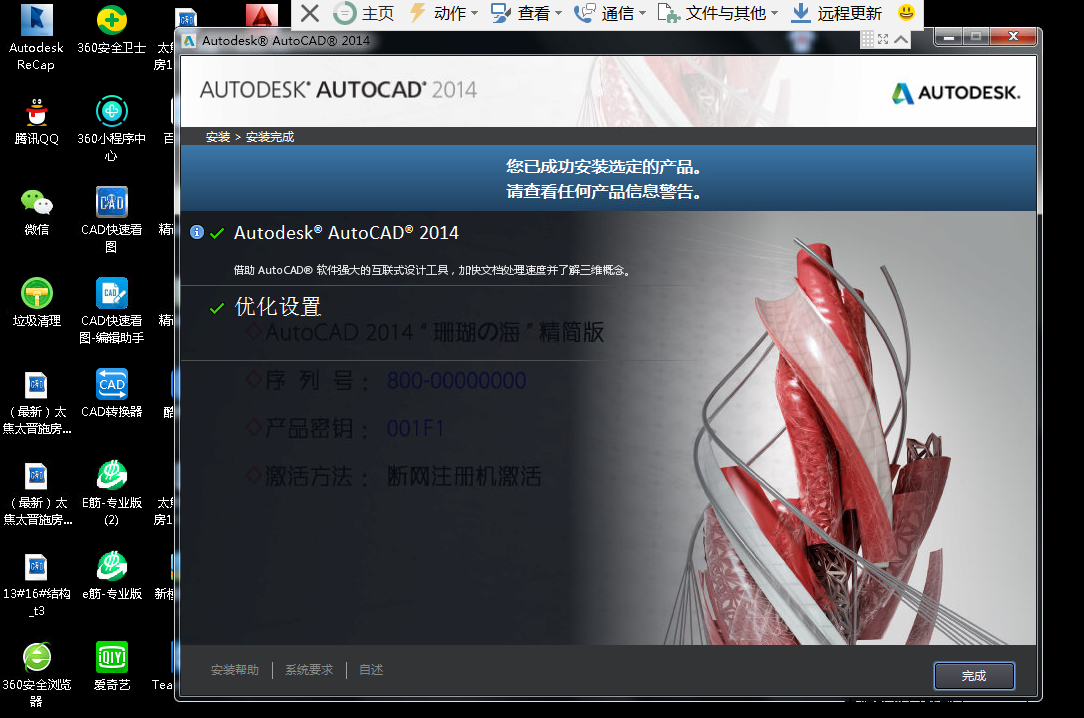1084x718 pixels.
Task: Open the upper （最新）太焦太晋施房 file icon
Action: [x=37, y=402]
